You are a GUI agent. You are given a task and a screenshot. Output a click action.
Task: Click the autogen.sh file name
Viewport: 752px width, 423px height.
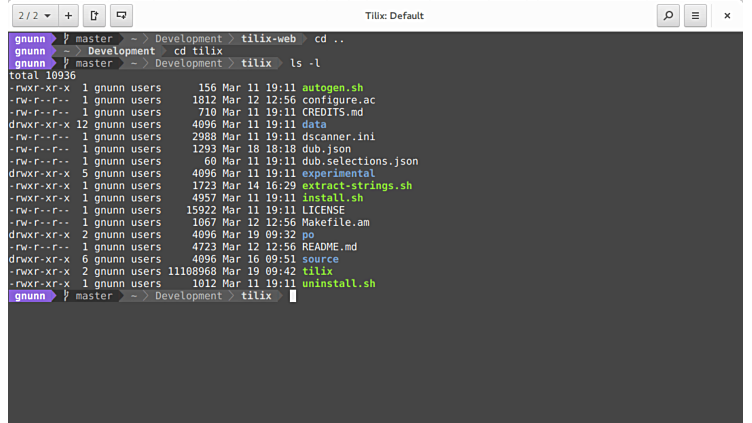(333, 88)
